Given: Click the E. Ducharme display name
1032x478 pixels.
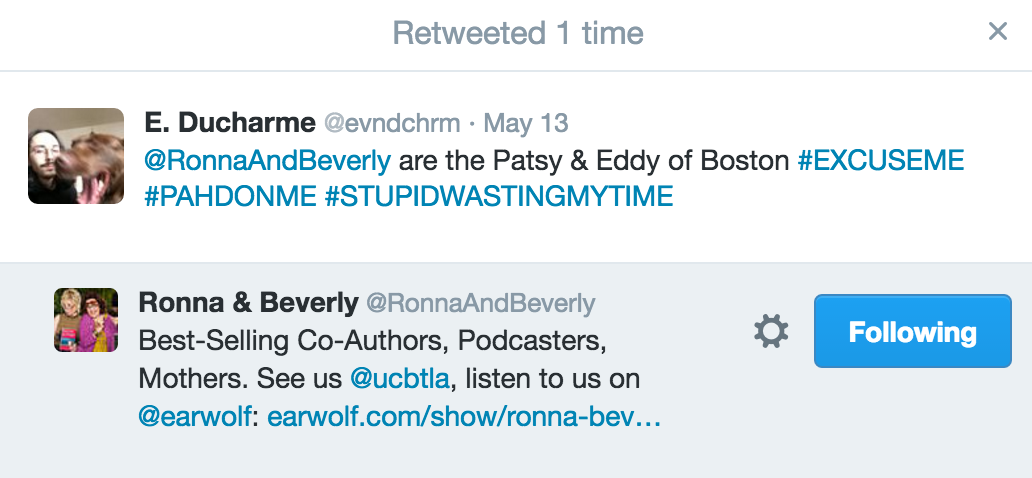Looking at the screenshot, I should click(228, 123).
